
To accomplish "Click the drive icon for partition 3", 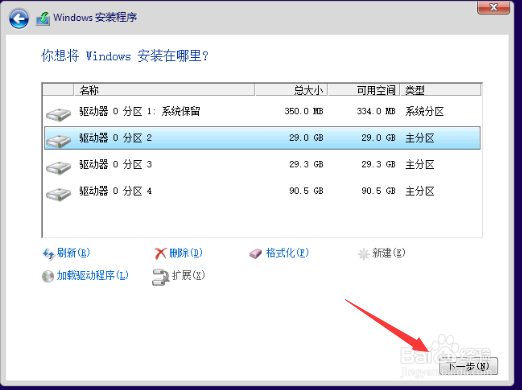I will [x=58, y=167].
